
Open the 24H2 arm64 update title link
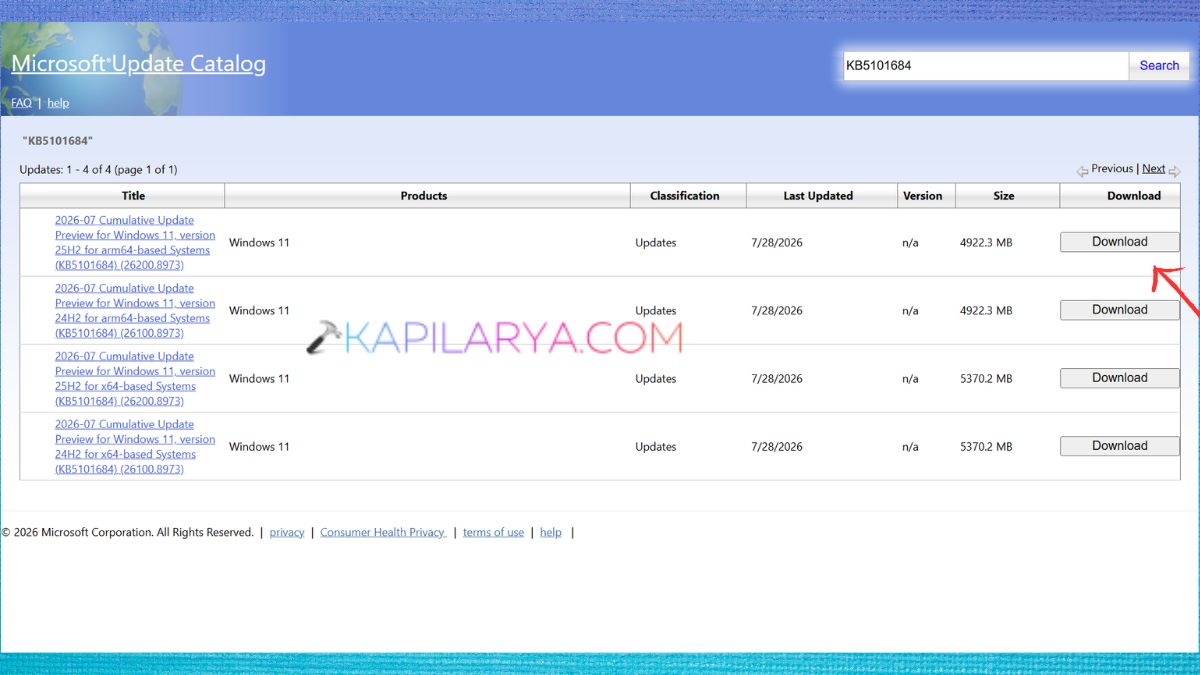pyautogui.click(x=134, y=311)
